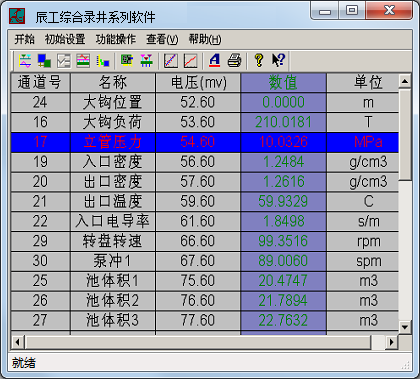Open the 开始 menu
This screenshot has height=380, width=420.
click(24, 39)
